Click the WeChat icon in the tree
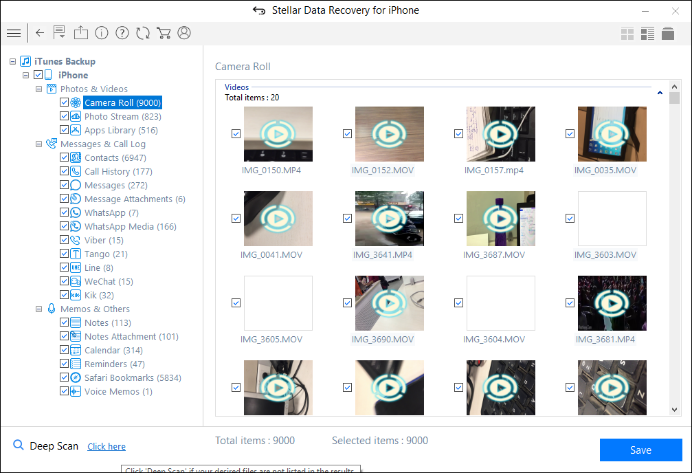The image size is (692, 473). point(75,282)
